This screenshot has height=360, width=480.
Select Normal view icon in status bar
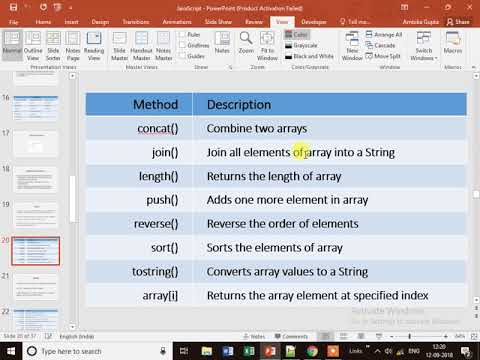pos(326,336)
